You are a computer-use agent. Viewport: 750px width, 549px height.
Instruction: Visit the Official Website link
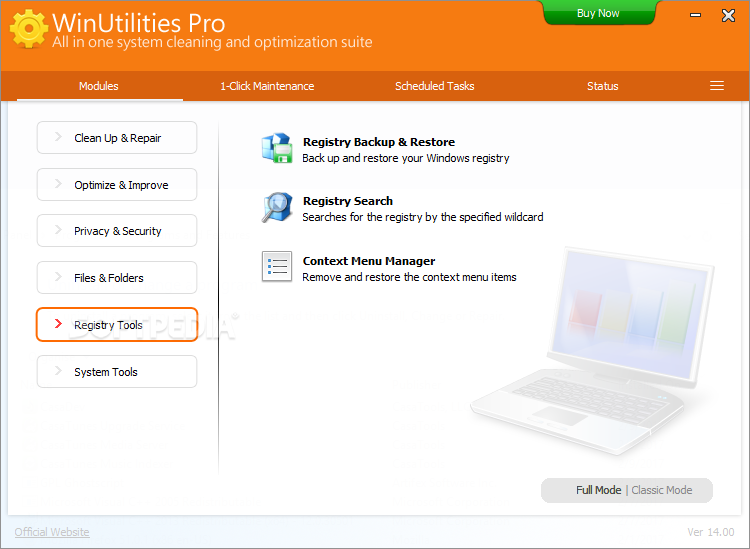point(52,532)
